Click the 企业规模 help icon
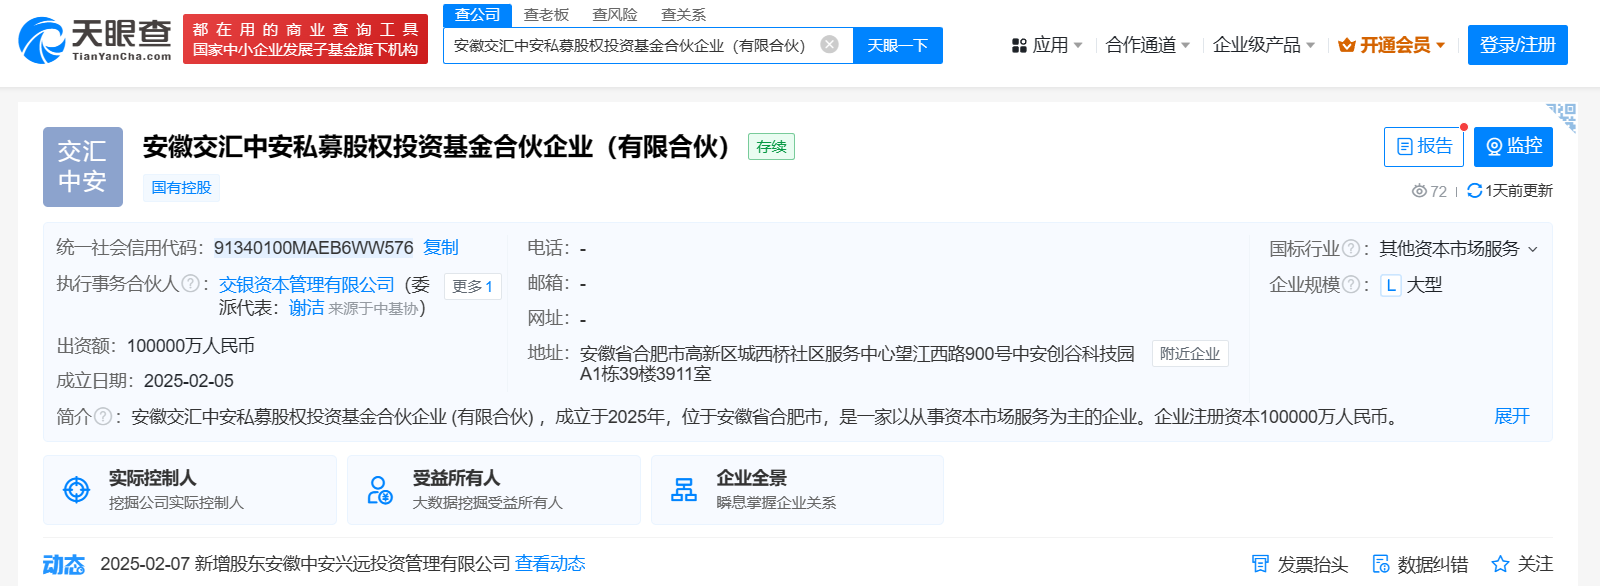This screenshot has width=1600, height=586. coord(1351,284)
